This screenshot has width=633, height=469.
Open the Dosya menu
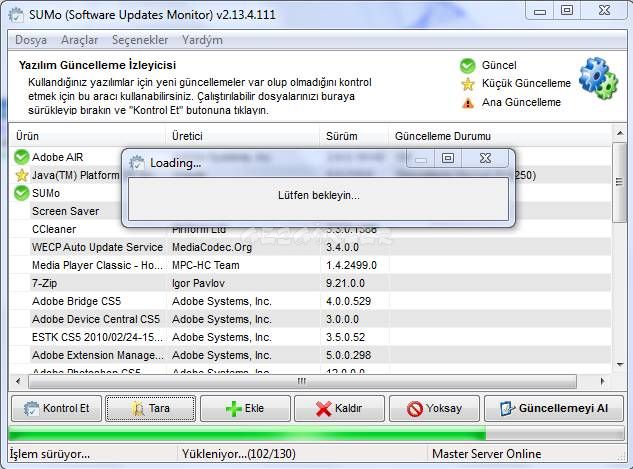(x=31, y=40)
